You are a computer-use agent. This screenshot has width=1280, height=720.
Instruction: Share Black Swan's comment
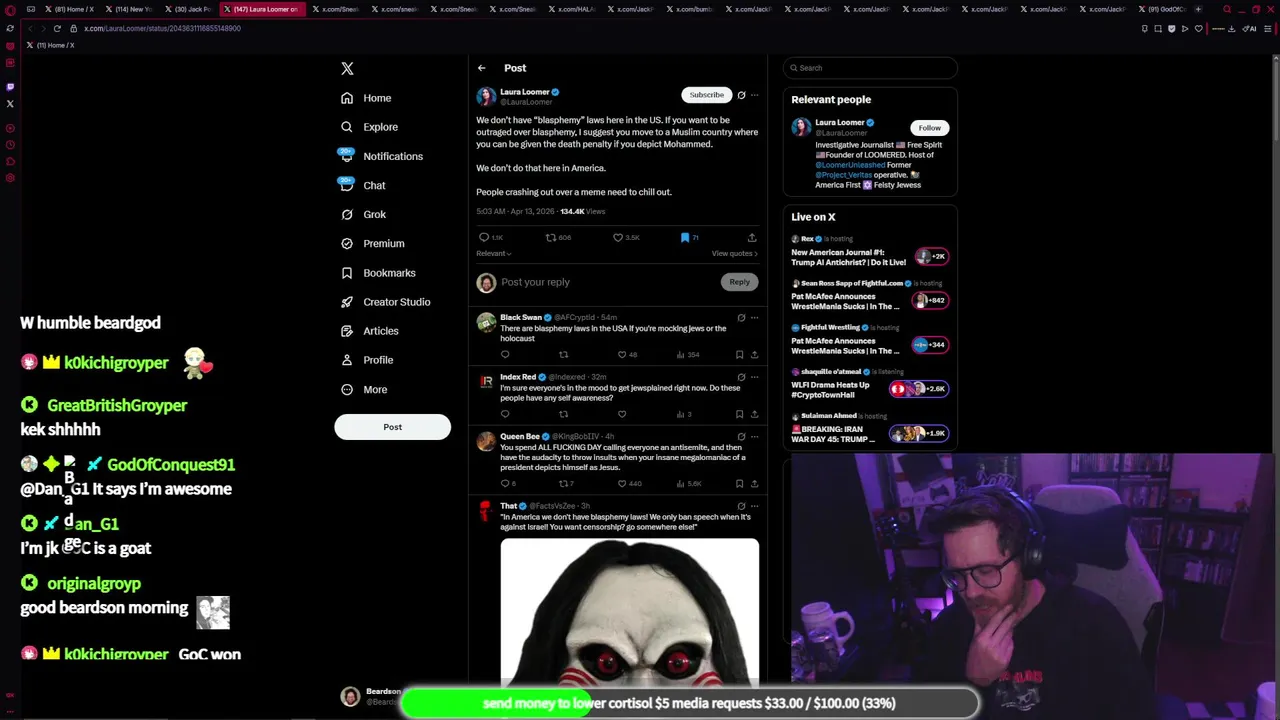[x=754, y=354]
